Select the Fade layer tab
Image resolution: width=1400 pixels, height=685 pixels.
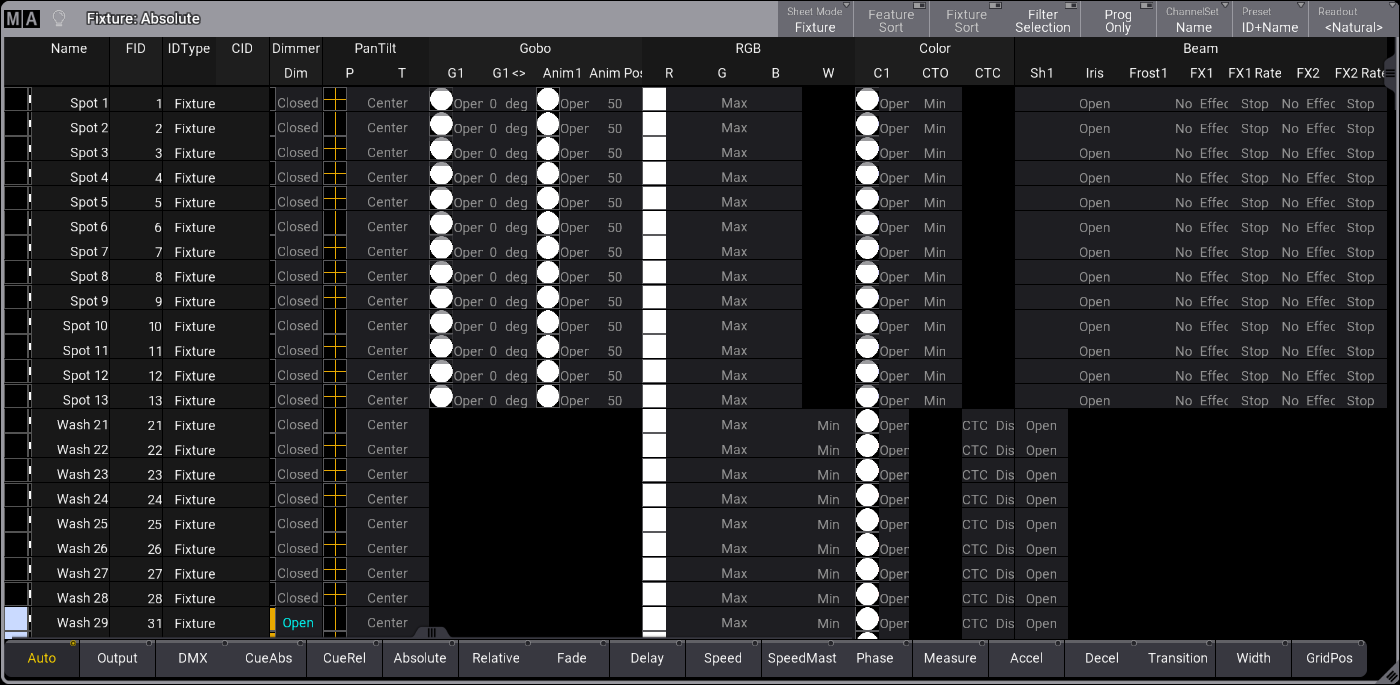572,658
